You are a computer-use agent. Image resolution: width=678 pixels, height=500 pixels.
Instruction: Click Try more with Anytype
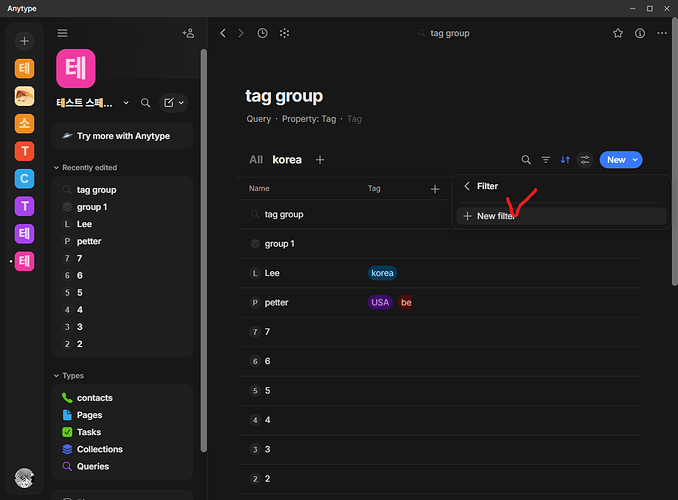pos(122,136)
